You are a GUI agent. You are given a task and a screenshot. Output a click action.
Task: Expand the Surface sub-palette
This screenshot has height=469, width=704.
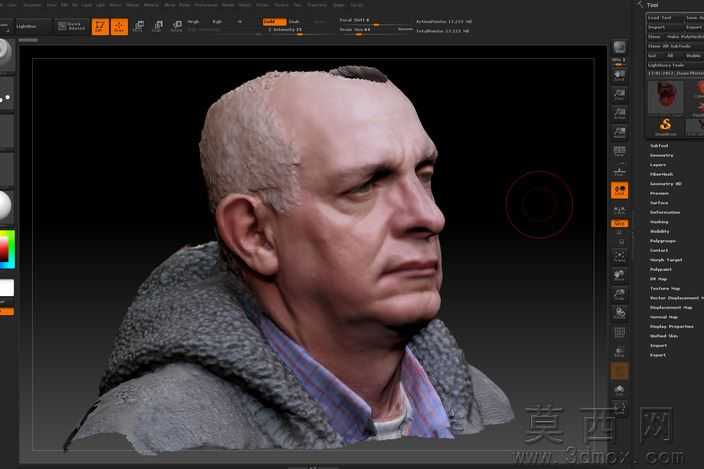(659, 203)
